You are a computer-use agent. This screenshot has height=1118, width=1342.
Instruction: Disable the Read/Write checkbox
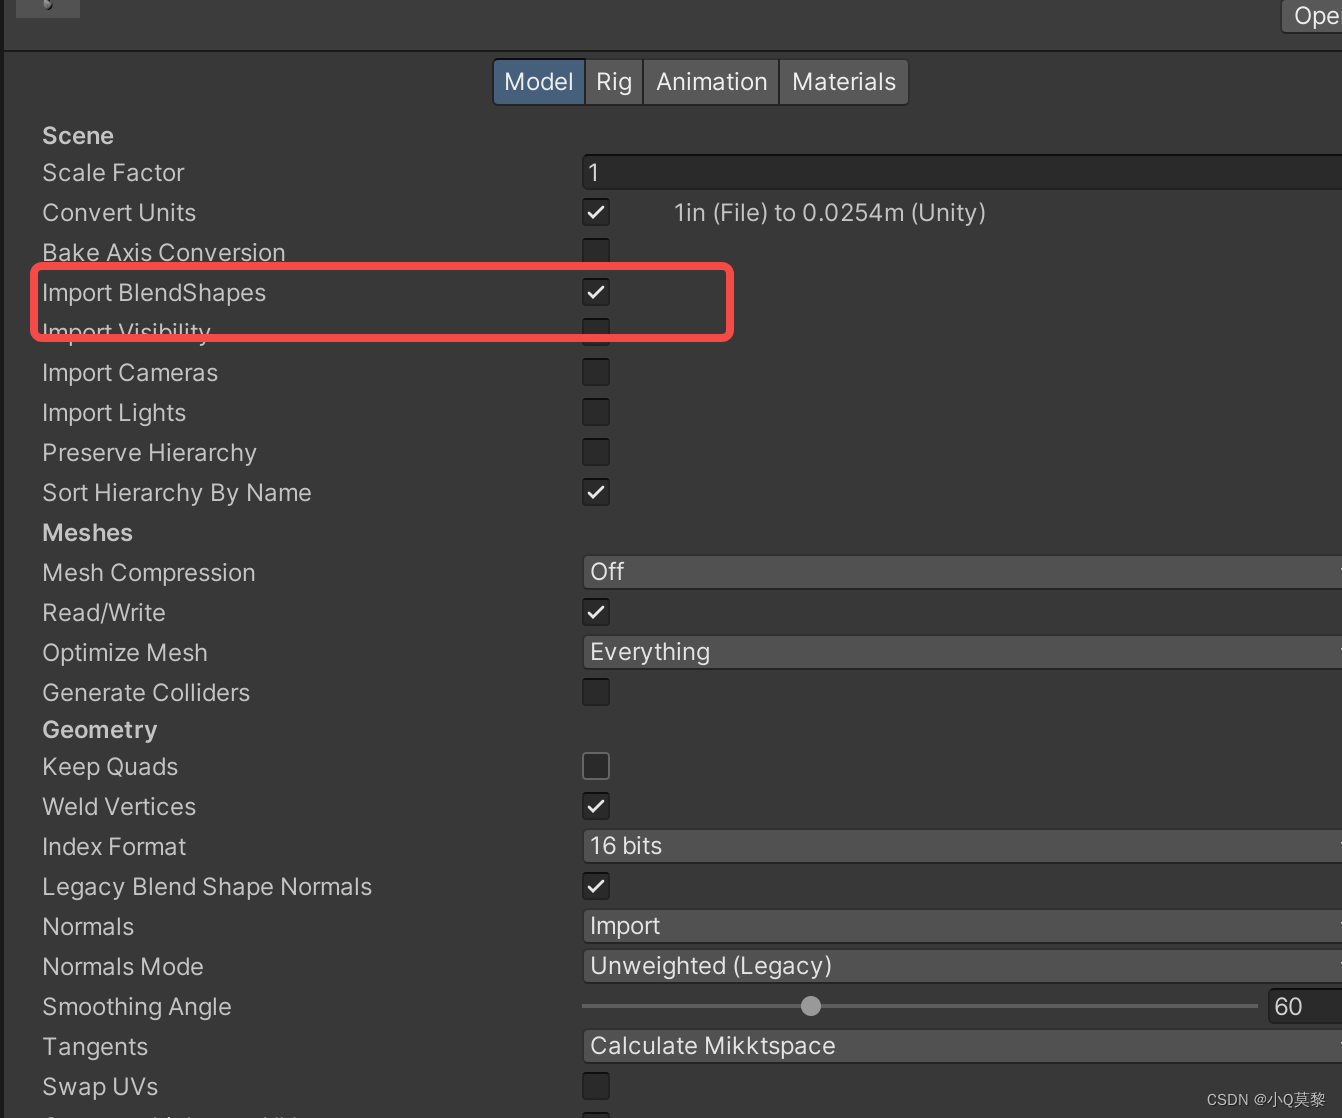tap(595, 612)
